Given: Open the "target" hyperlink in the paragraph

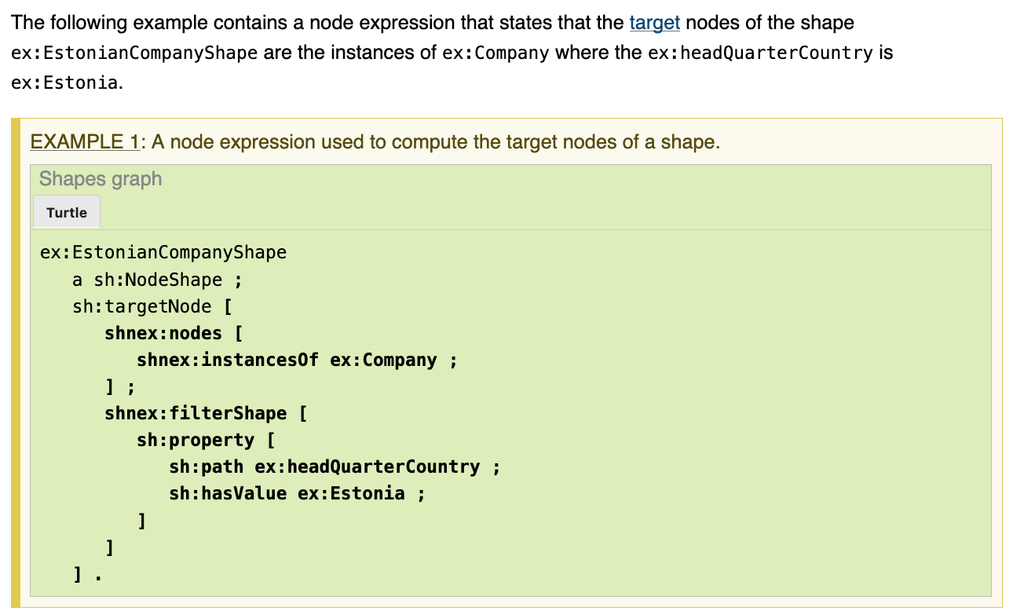Looking at the screenshot, I should 654,22.
